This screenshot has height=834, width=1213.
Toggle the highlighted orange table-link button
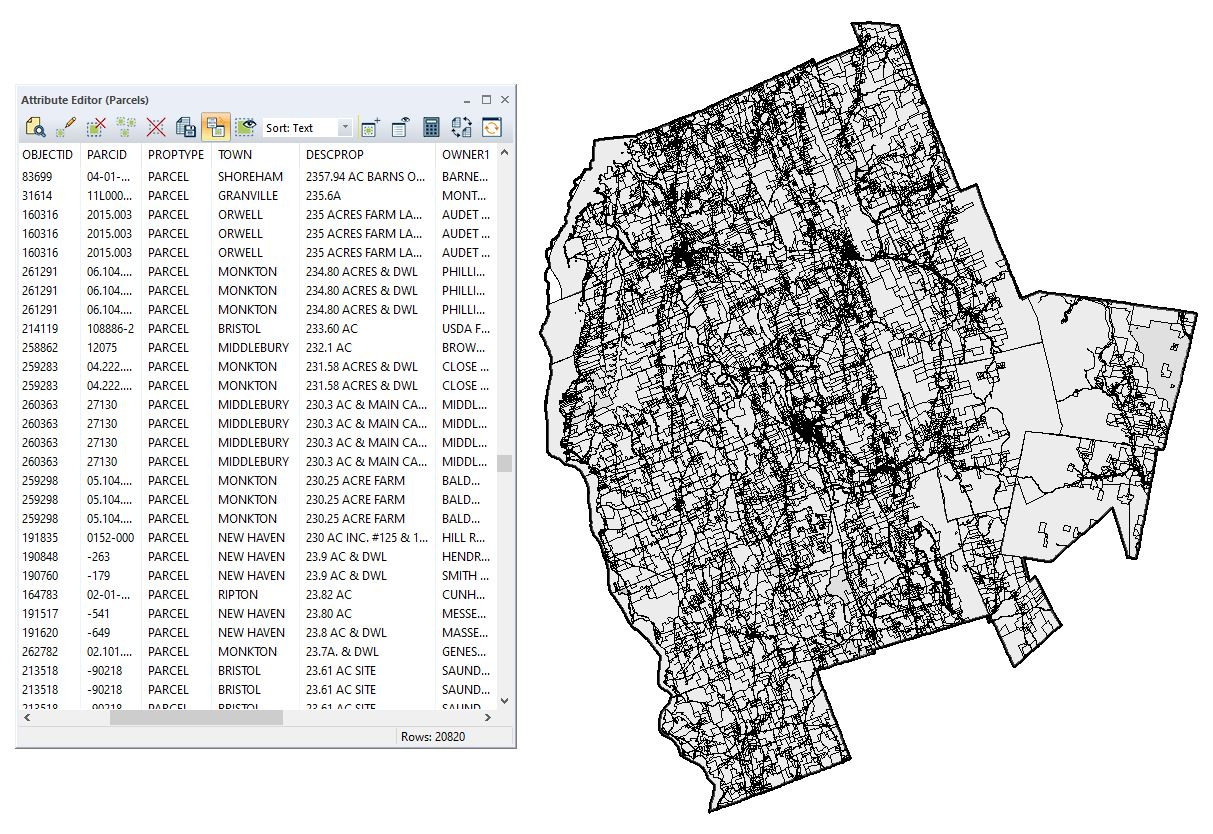(215, 127)
